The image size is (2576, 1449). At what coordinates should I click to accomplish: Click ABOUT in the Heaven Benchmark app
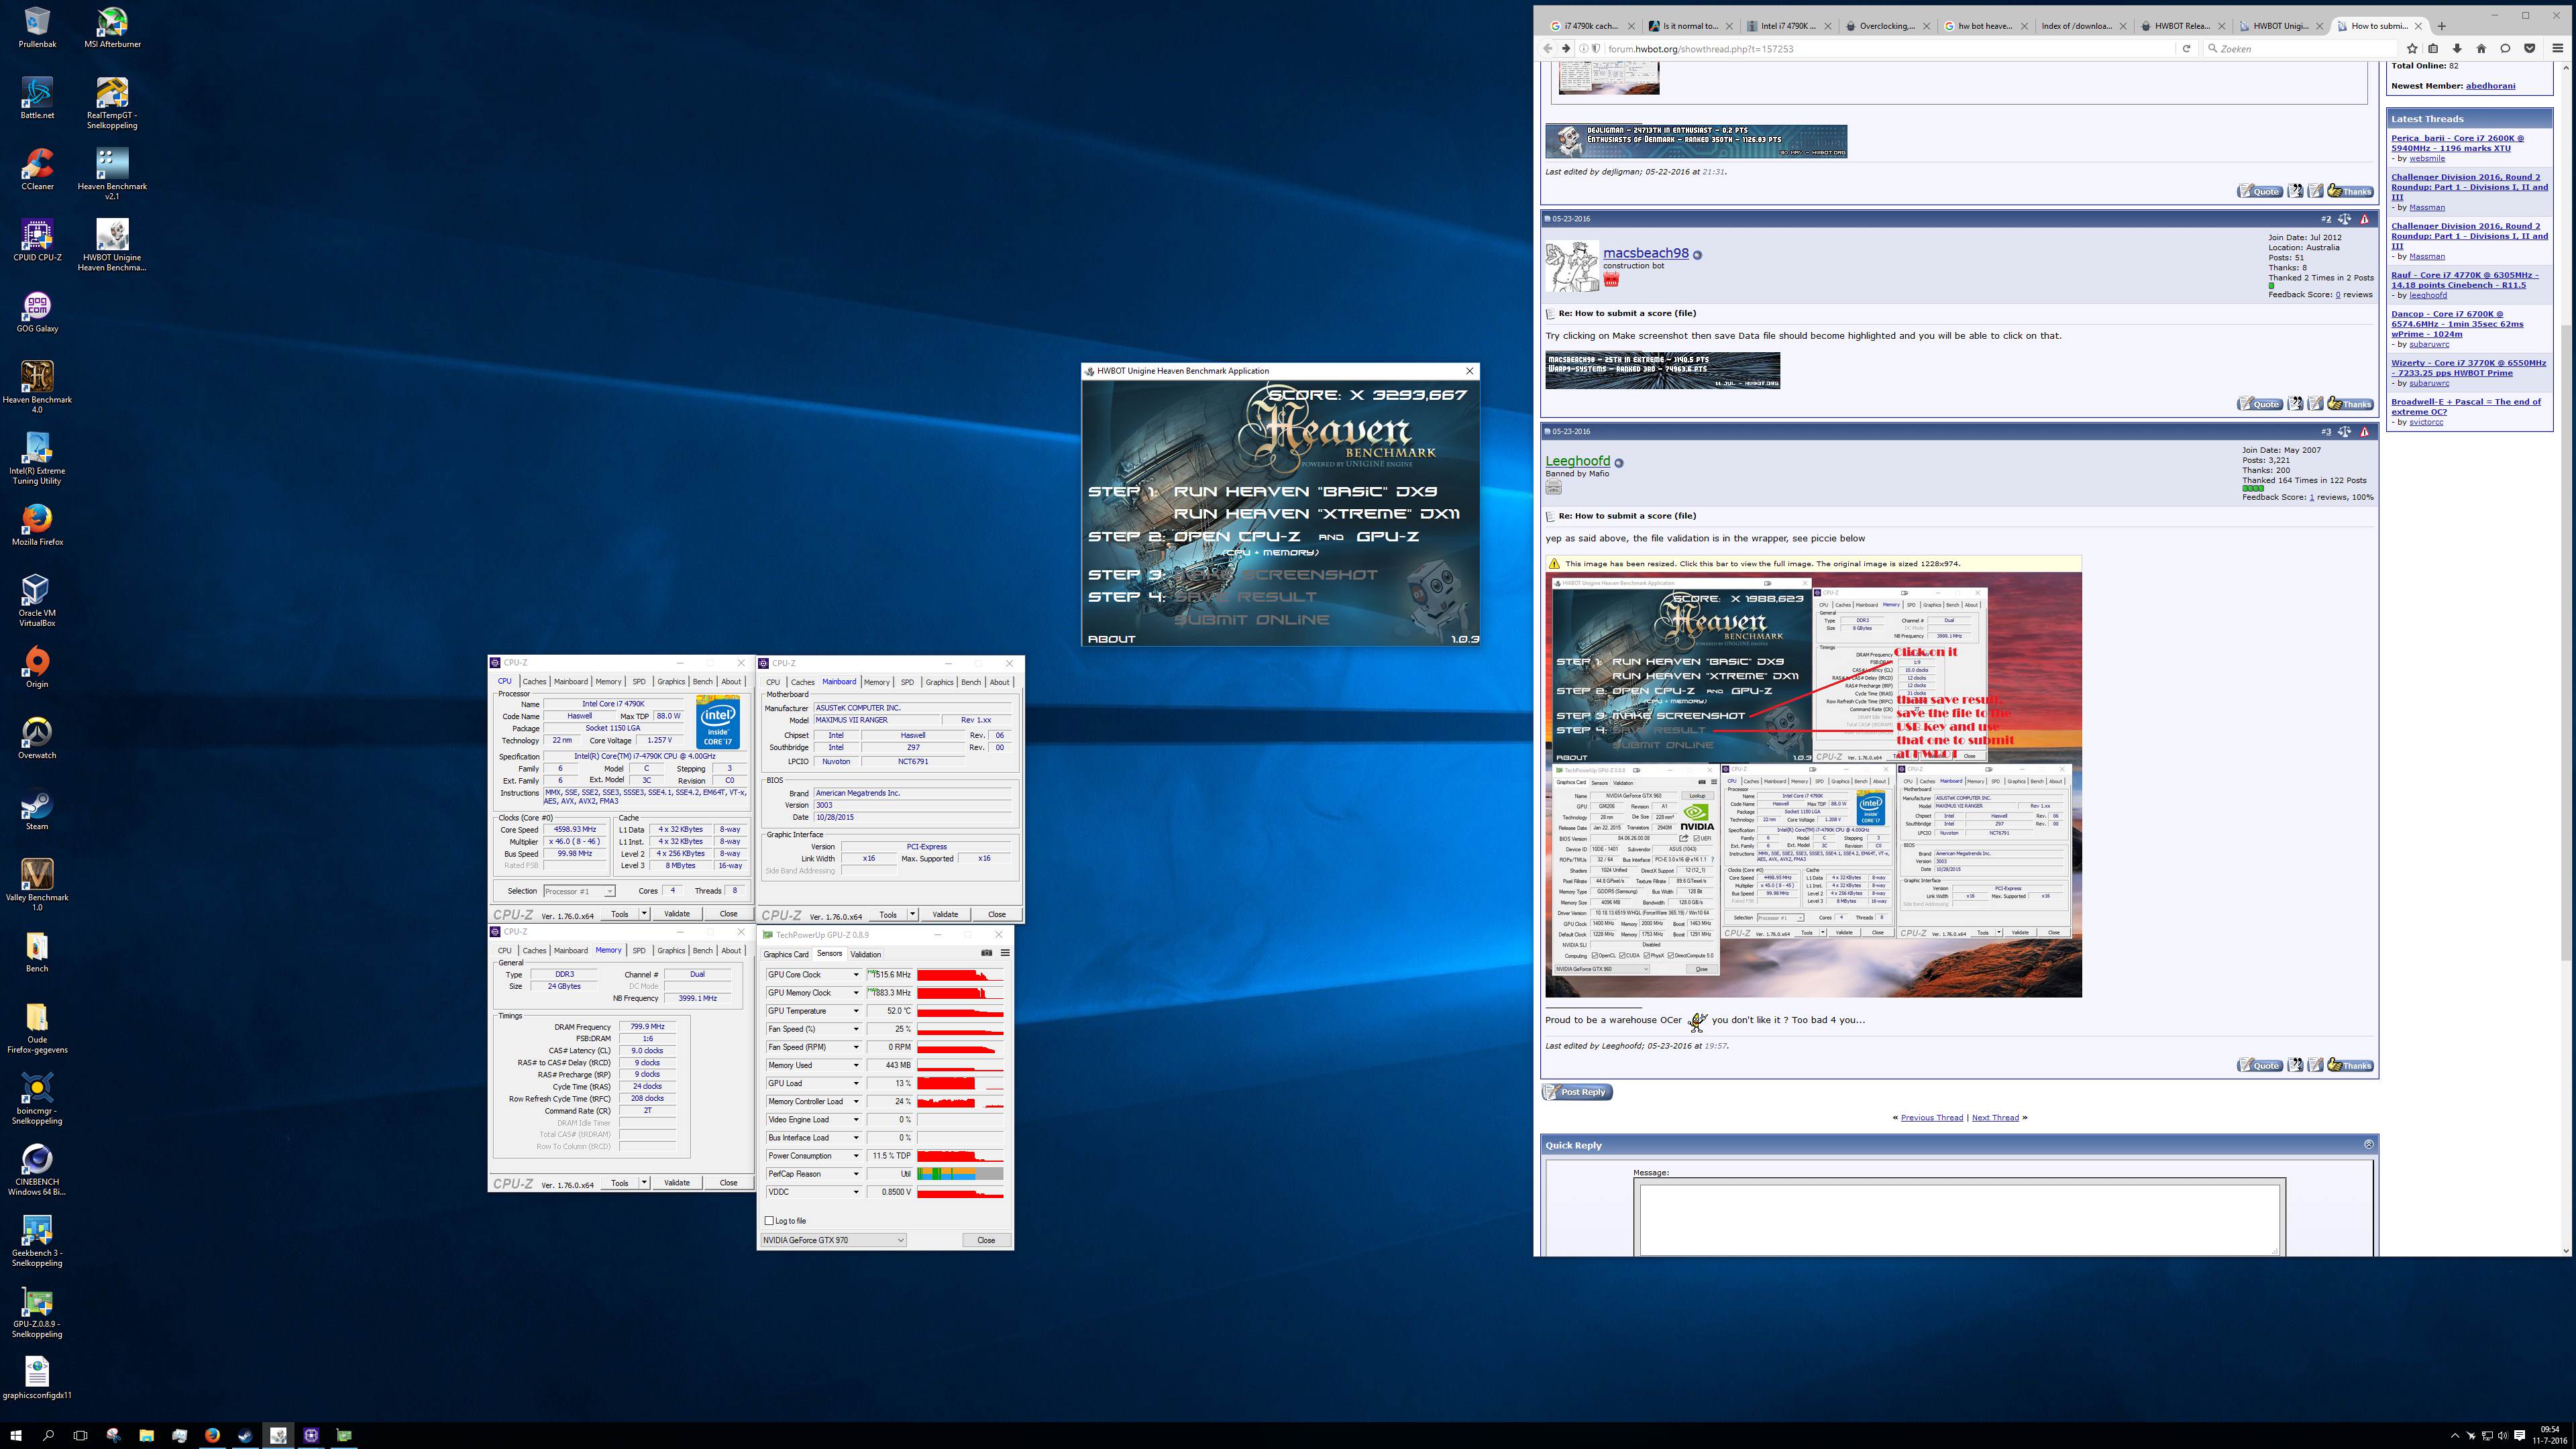click(x=1111, y=638)
